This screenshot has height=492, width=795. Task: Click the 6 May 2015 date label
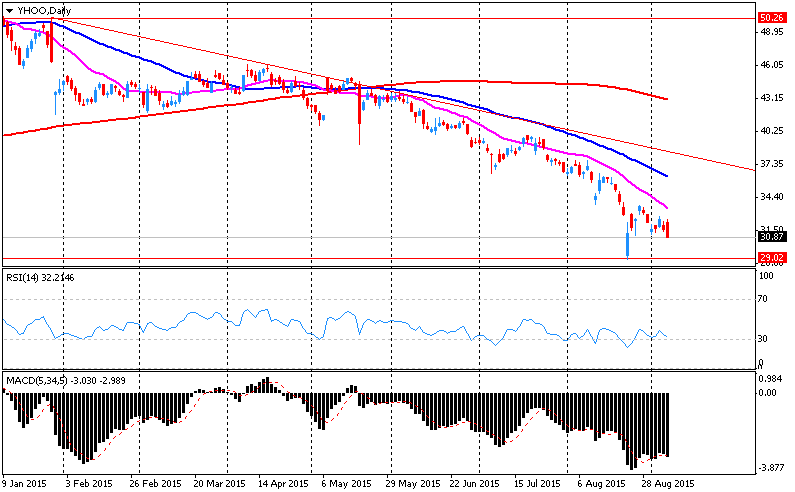347,484
